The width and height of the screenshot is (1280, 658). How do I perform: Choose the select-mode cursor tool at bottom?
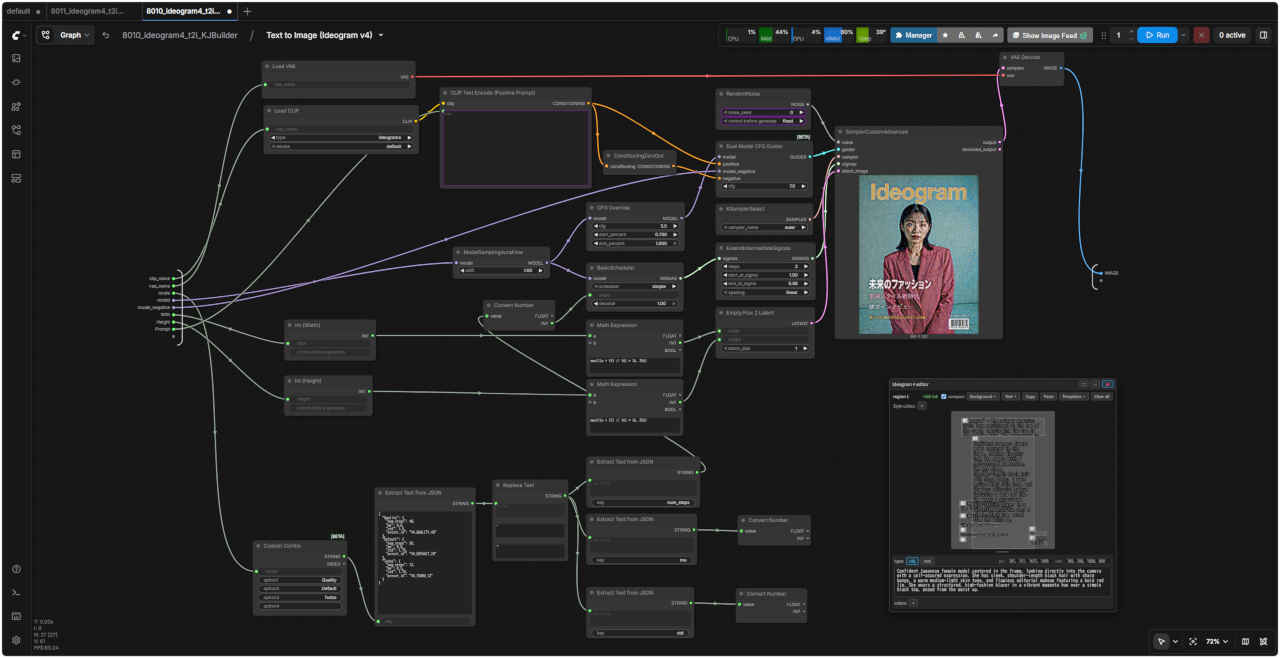1161,641
